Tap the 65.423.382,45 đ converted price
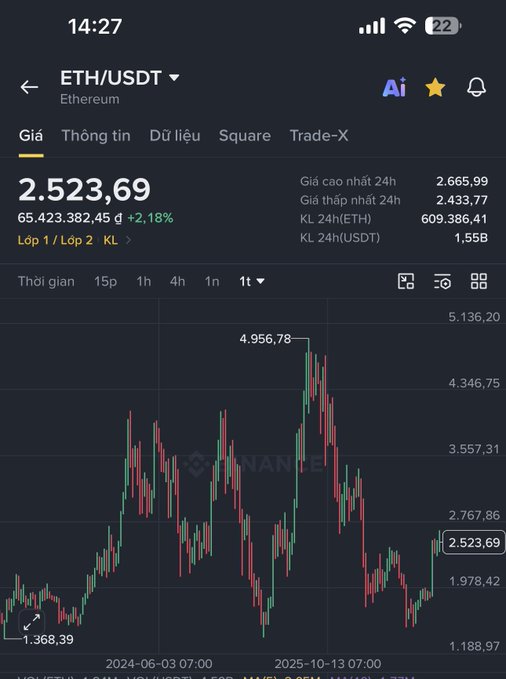Image resolution: width=506 pixels, height=679 pixels. (70, 218)
